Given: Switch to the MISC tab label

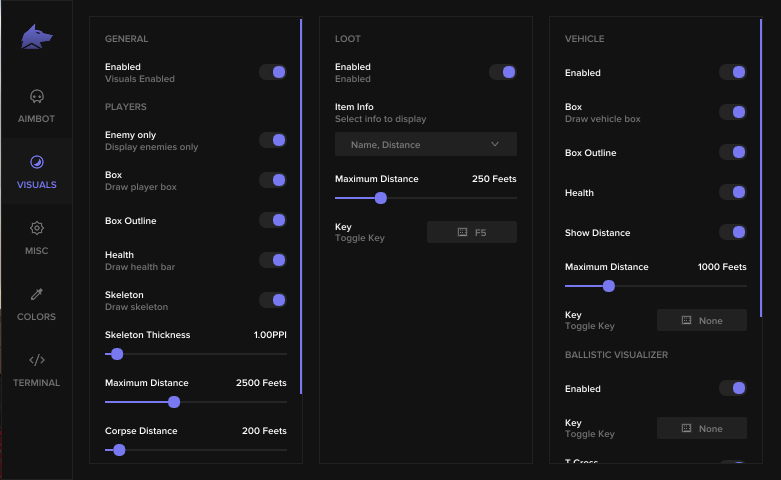Looking at the screenshot, I should [37, 251].
